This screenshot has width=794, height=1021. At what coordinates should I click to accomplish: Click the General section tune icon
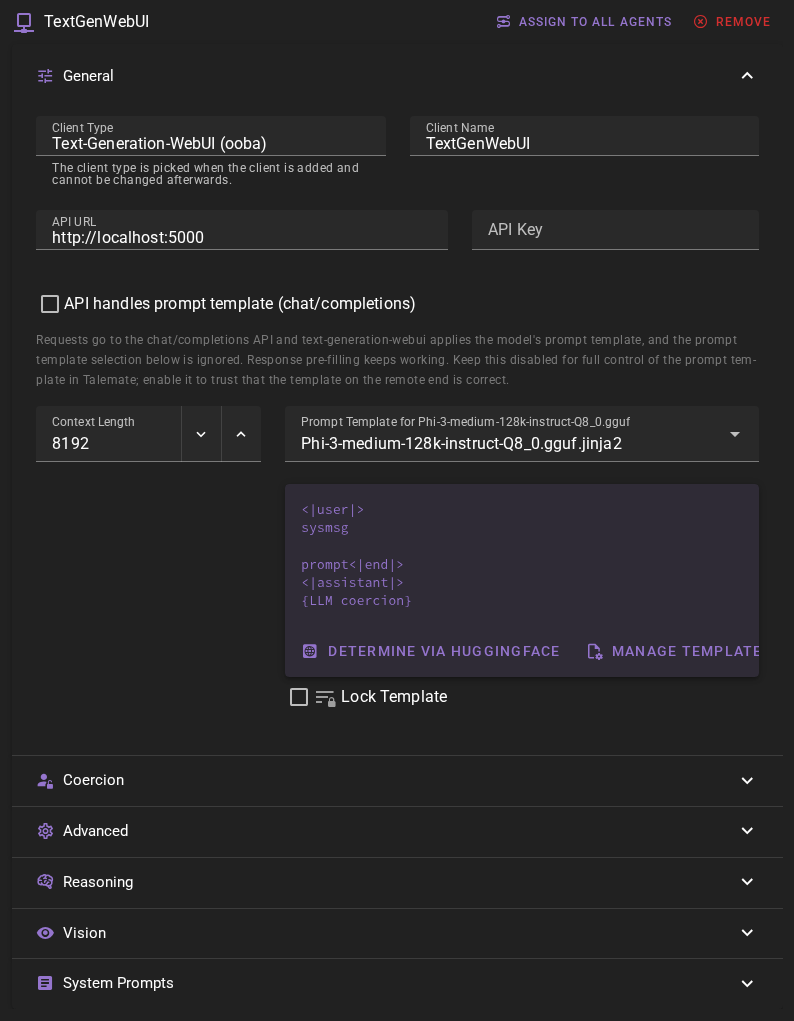coord(45,76)
